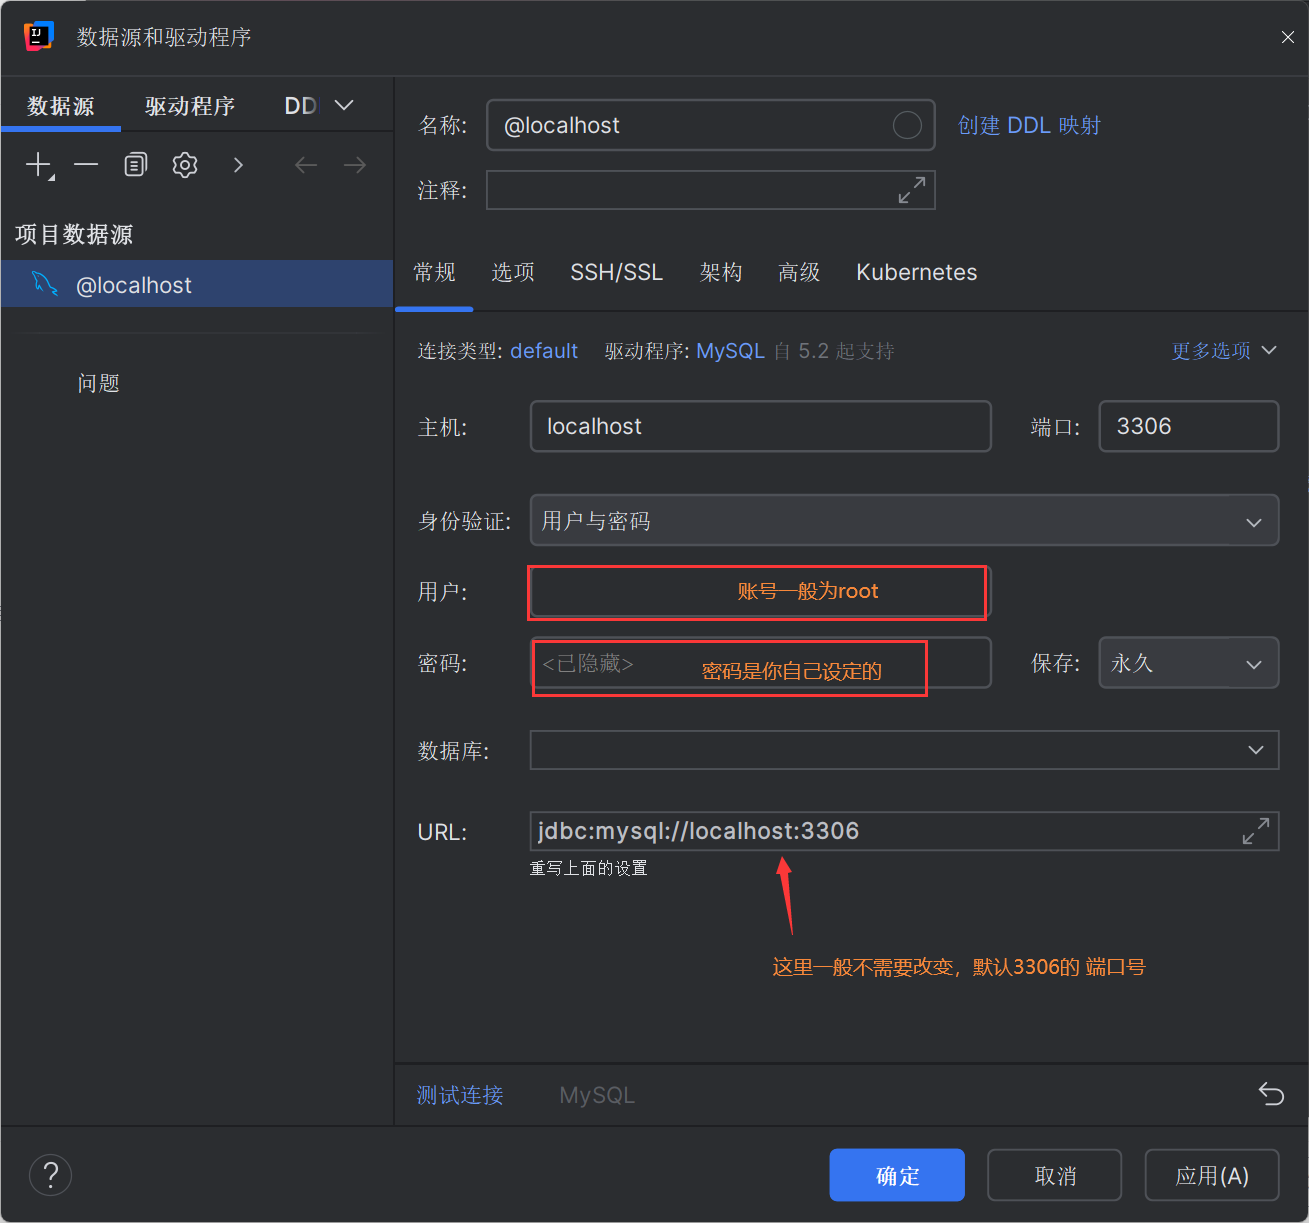Switch to 数据源 tab
This screenshot has width=1309, height=1223.
tap(61, 106)
